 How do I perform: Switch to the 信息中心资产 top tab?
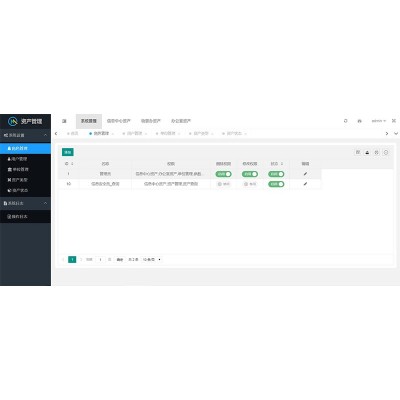pos(119,121)
